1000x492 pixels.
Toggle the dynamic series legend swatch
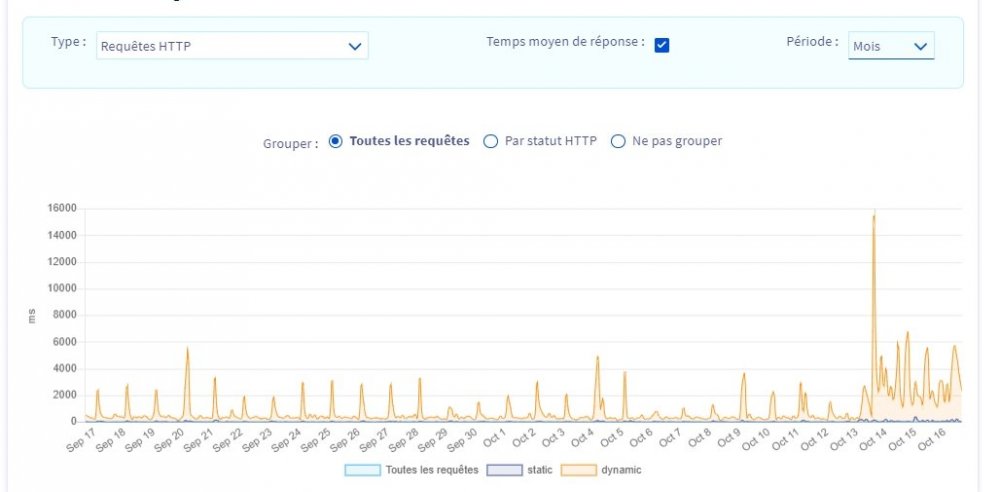click(x=579, y=470)
